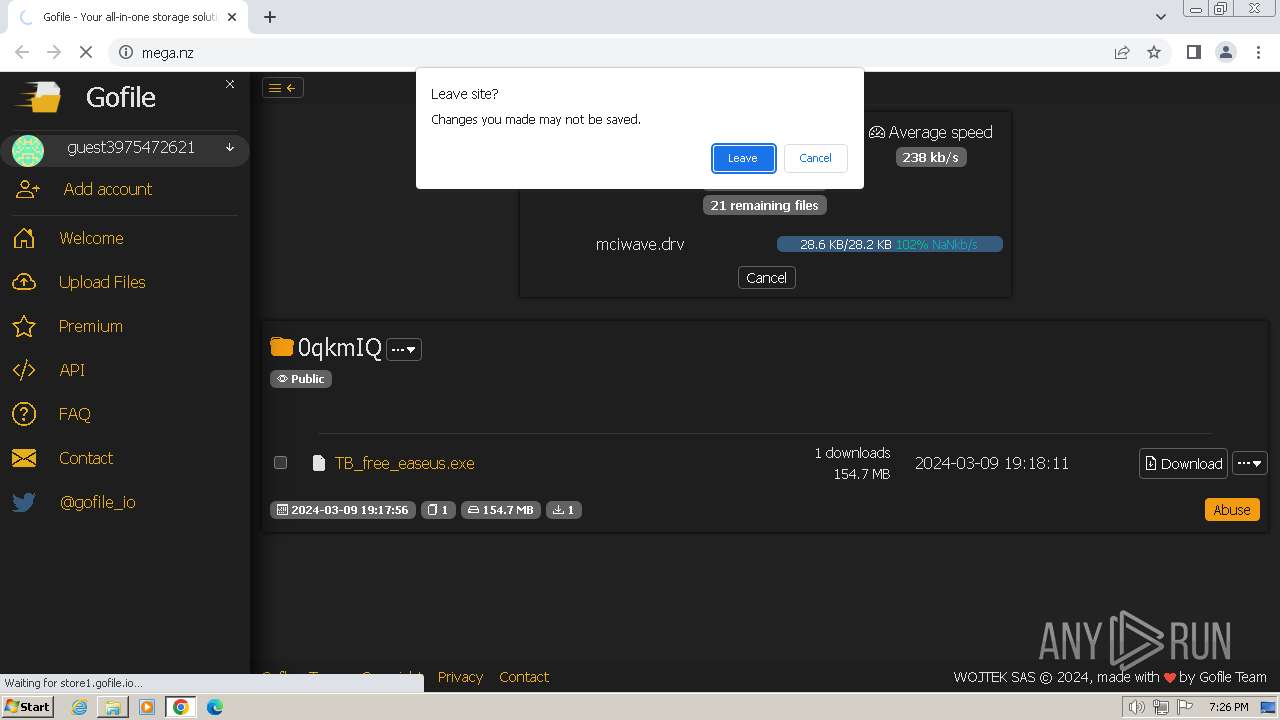Screen dimensions: 1280x720
Task: Click the Welcome home icon
Action: tap(24, 238)
